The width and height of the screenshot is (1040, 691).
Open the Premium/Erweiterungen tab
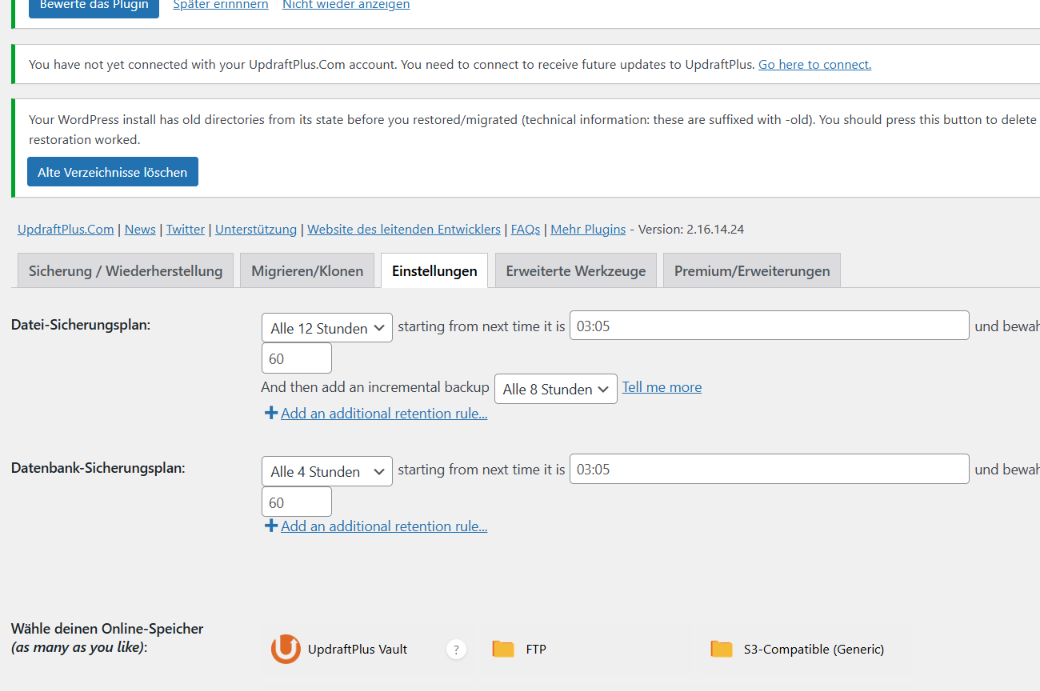point(752,271)
